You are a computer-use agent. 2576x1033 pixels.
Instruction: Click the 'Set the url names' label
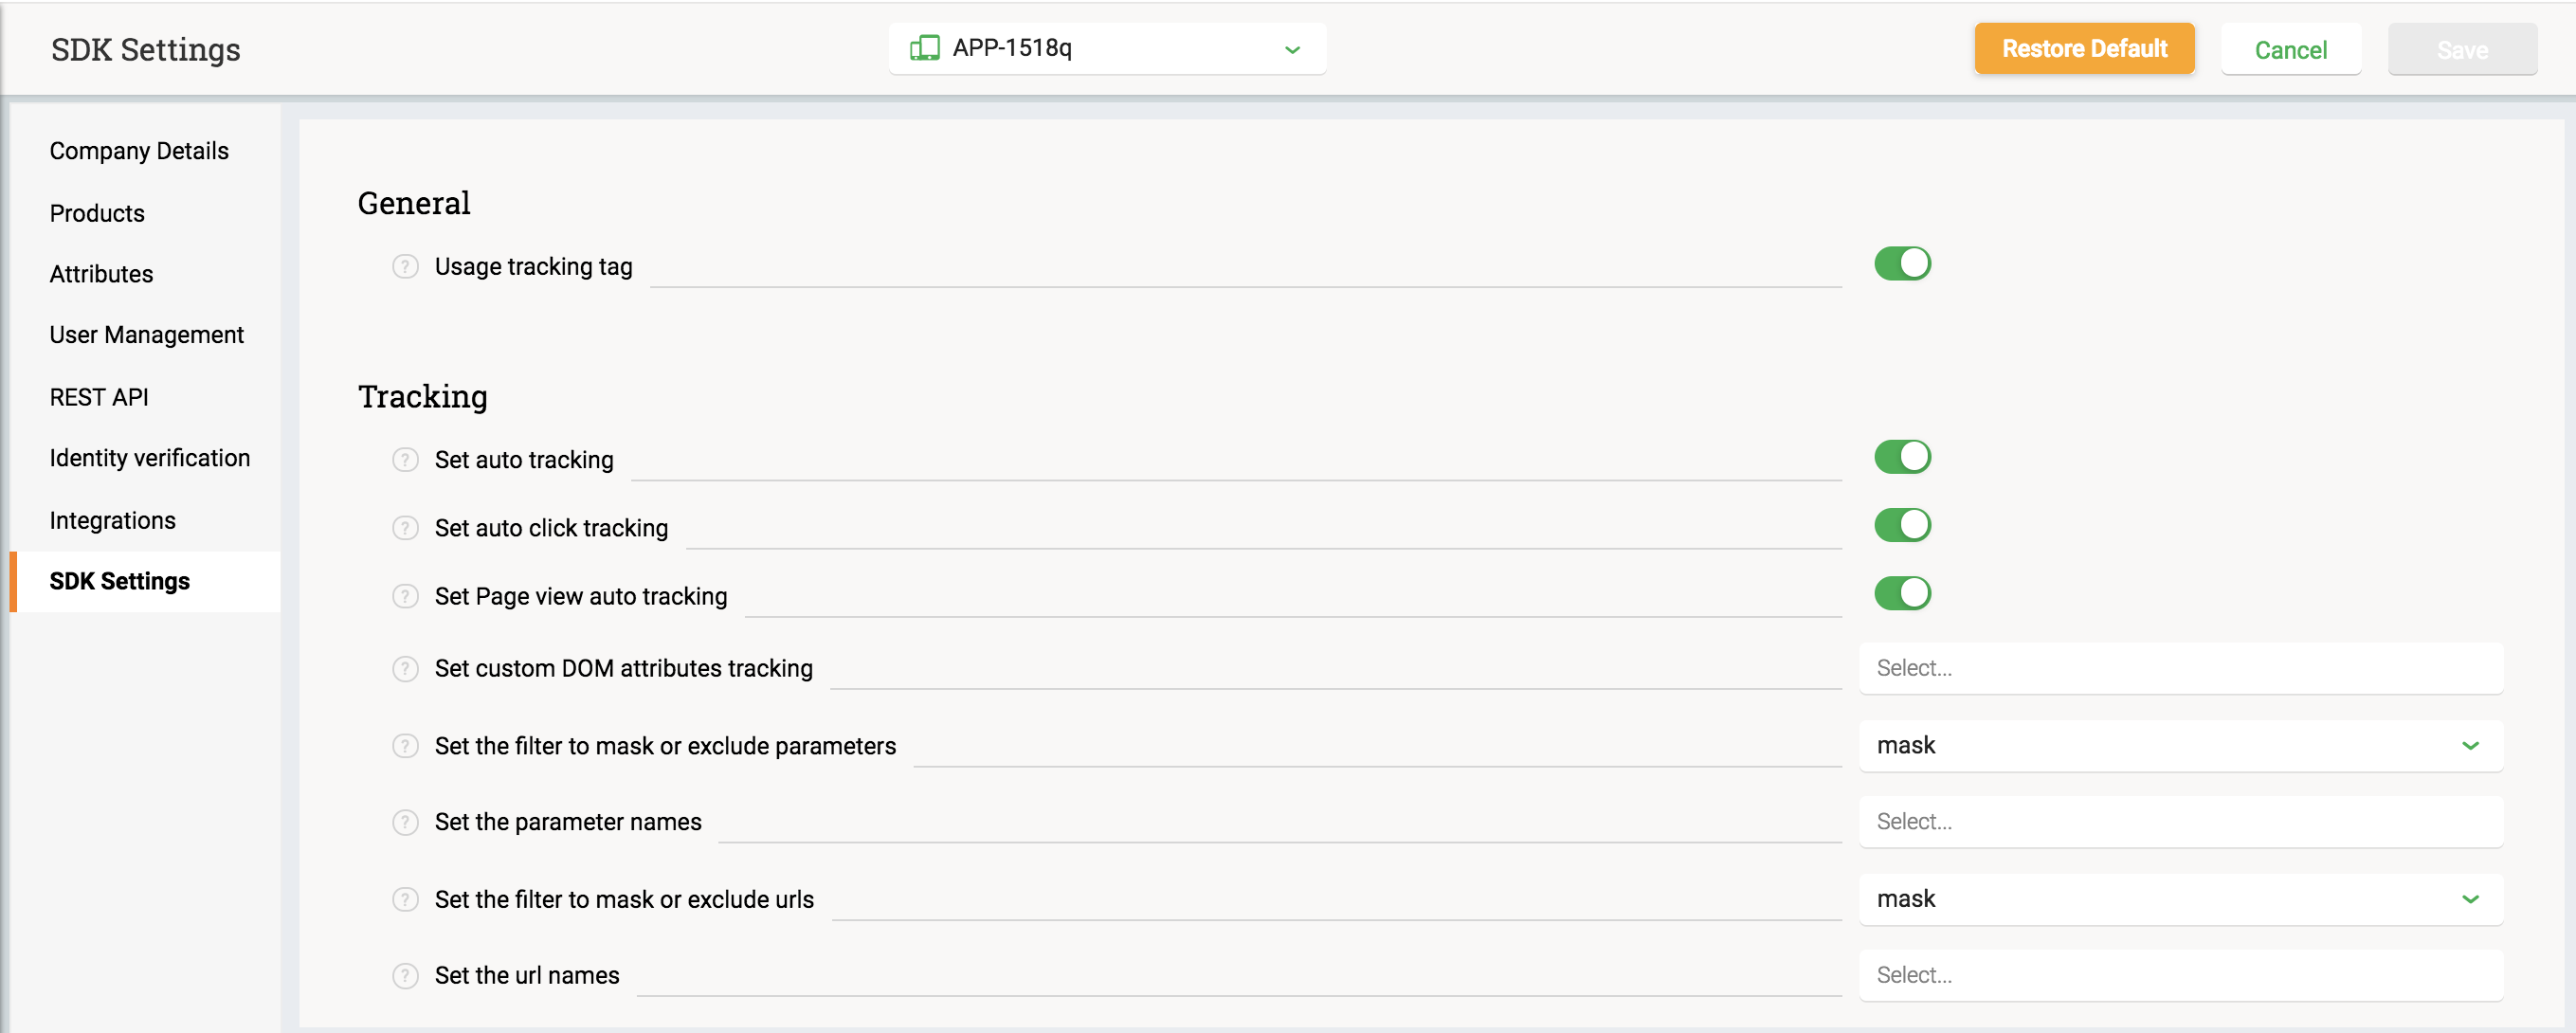527,975
